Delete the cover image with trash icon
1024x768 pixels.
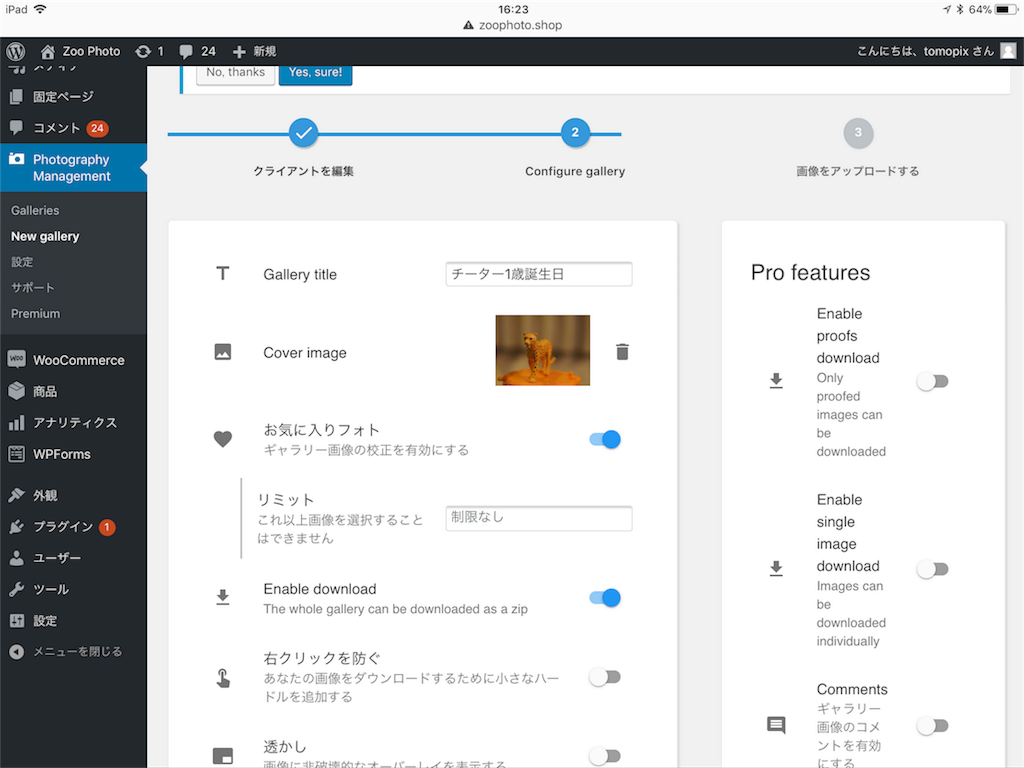click(622, 352)
